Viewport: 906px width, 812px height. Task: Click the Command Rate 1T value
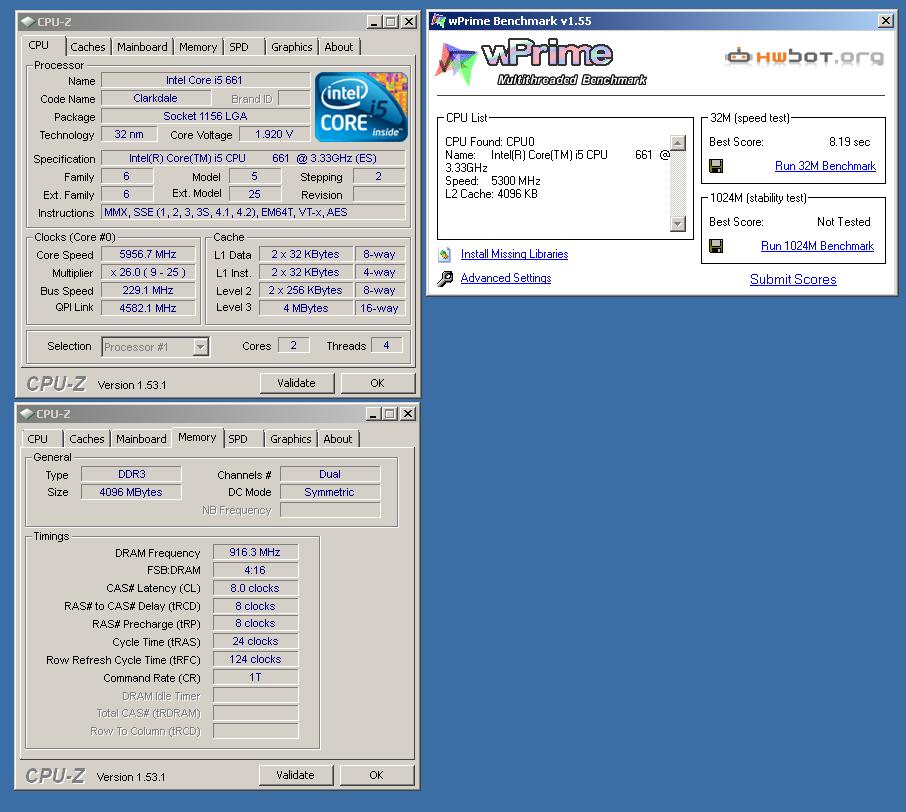[x=255, y=677]
